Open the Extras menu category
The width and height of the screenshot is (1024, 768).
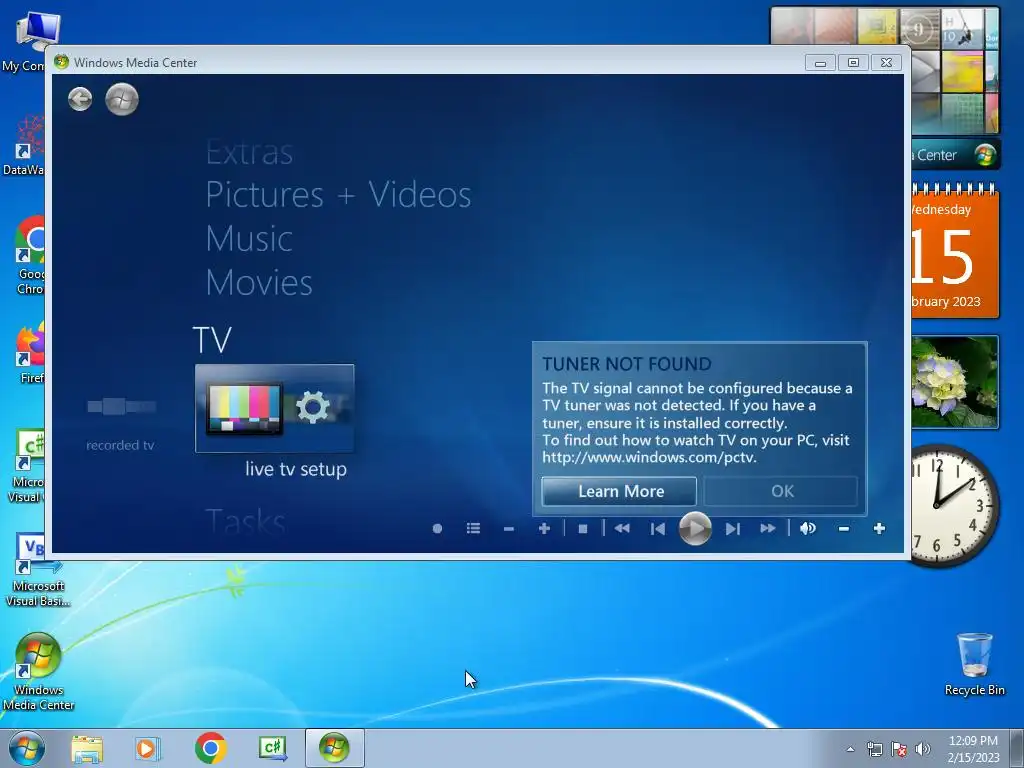249,153
